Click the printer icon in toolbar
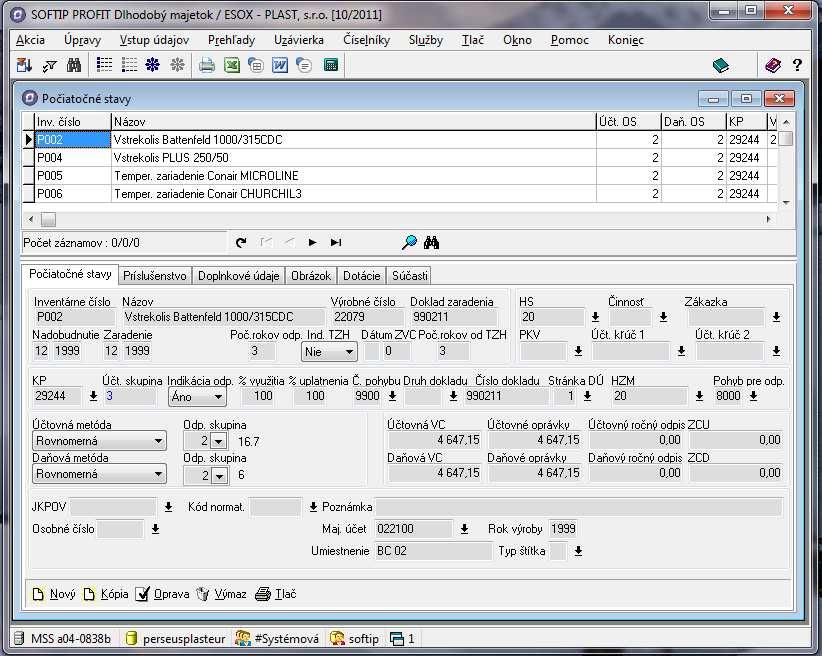The height and width of the screenshot is (656, 822). (x=207, y=65)
